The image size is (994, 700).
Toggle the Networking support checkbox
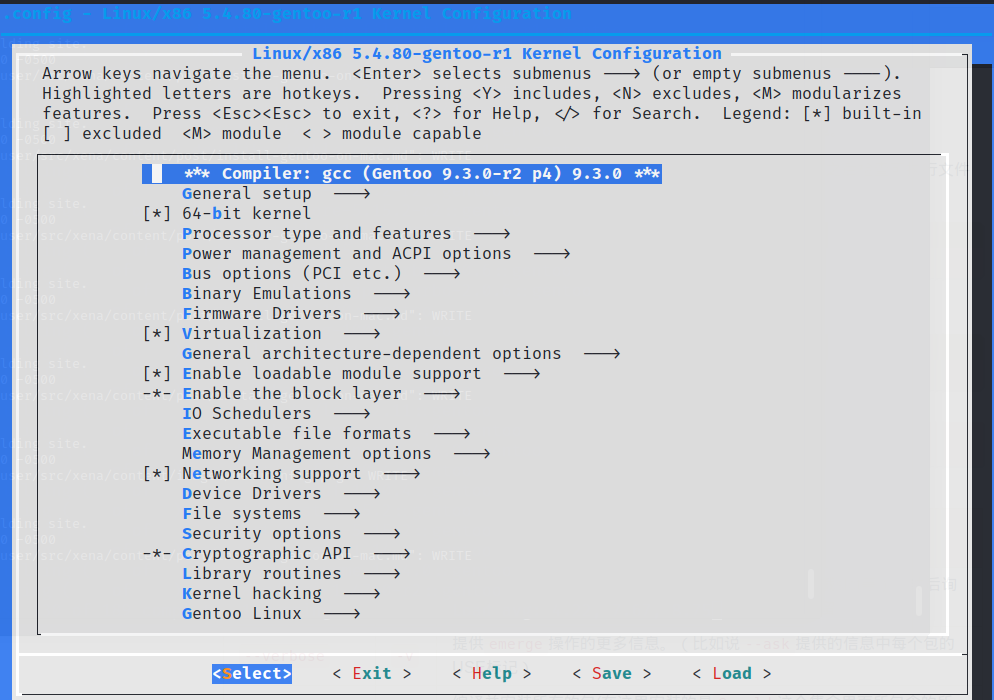click(x=157, y=474)
